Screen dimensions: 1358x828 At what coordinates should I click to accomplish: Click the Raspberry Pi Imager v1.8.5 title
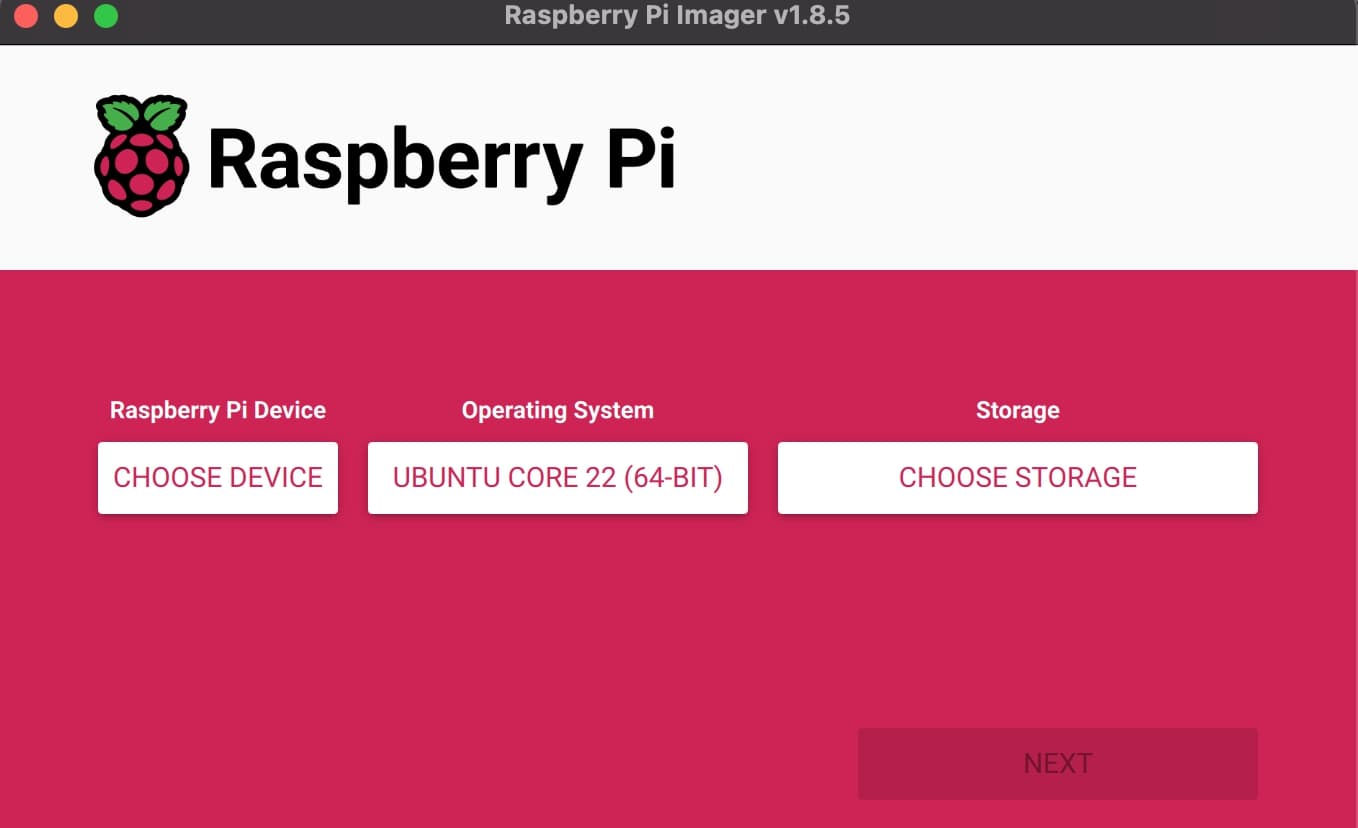pyautogui.click(x=679, y=15)
